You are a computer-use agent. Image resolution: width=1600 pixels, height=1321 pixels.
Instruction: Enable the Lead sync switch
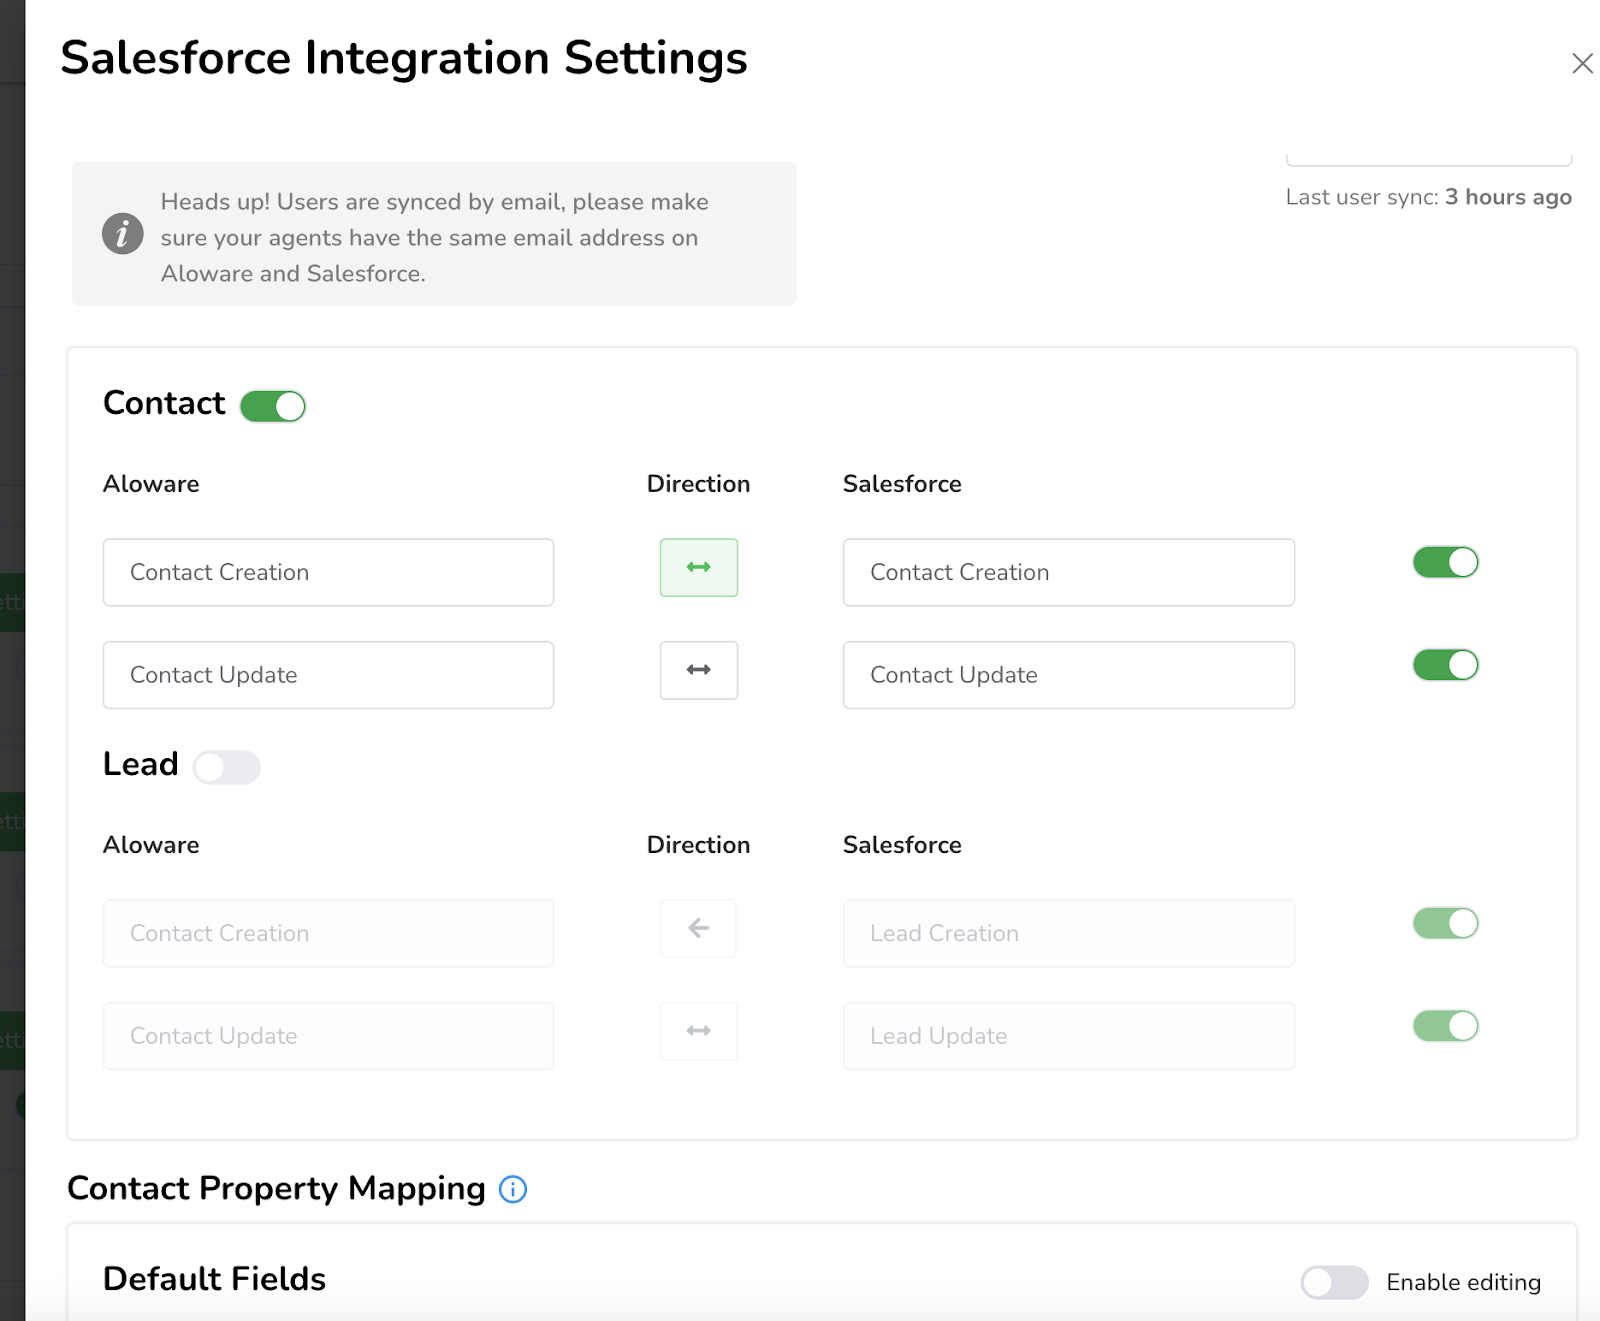click(227, 767)
